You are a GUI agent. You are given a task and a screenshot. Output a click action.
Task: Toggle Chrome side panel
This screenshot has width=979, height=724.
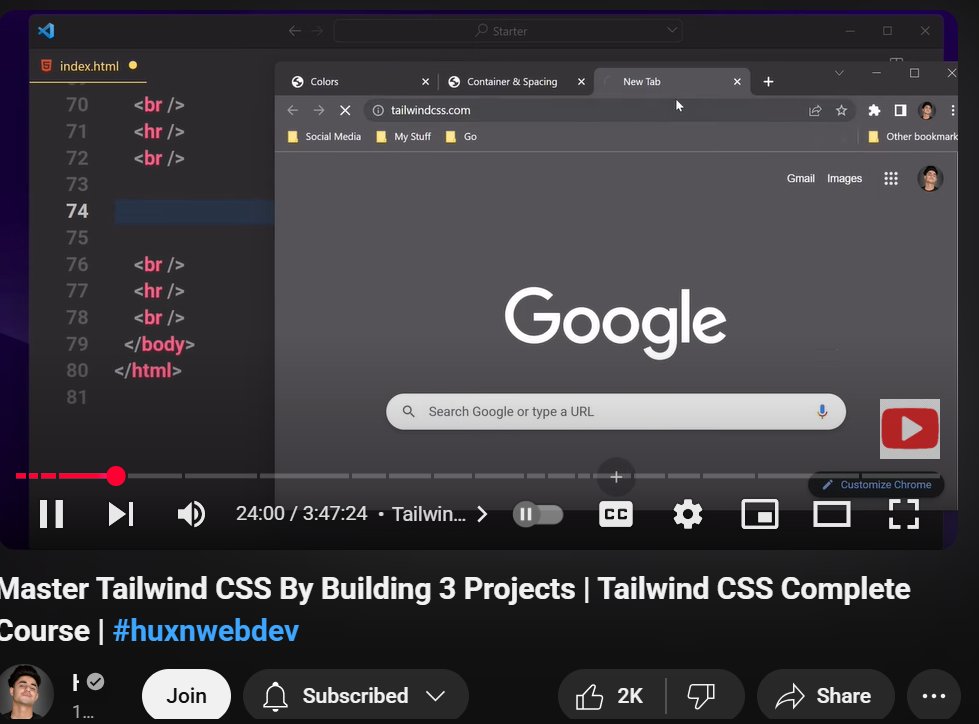click(x=900, y=110)
